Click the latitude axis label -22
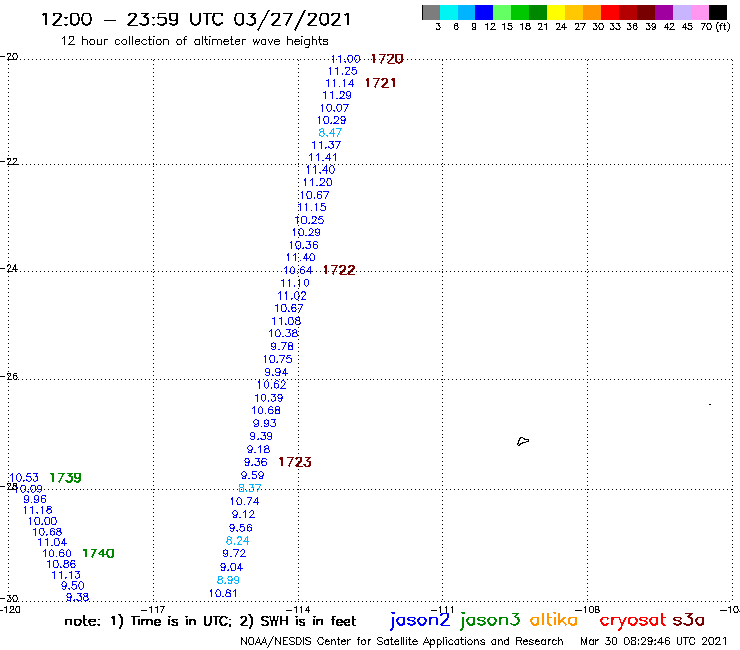 (x=9, y=161)
